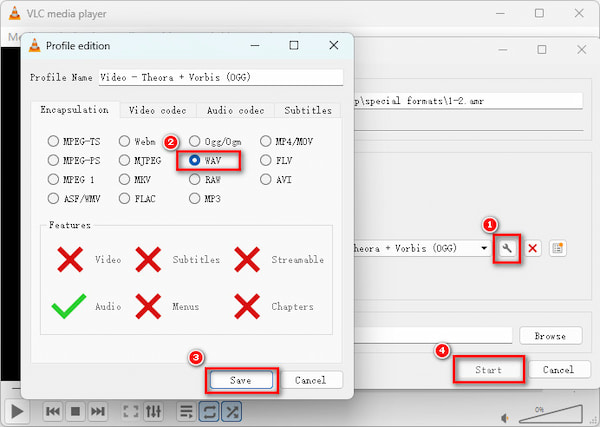Screen dimensions: 600x427
Task: Toggle loop mode icon
Action: (209, 412)
